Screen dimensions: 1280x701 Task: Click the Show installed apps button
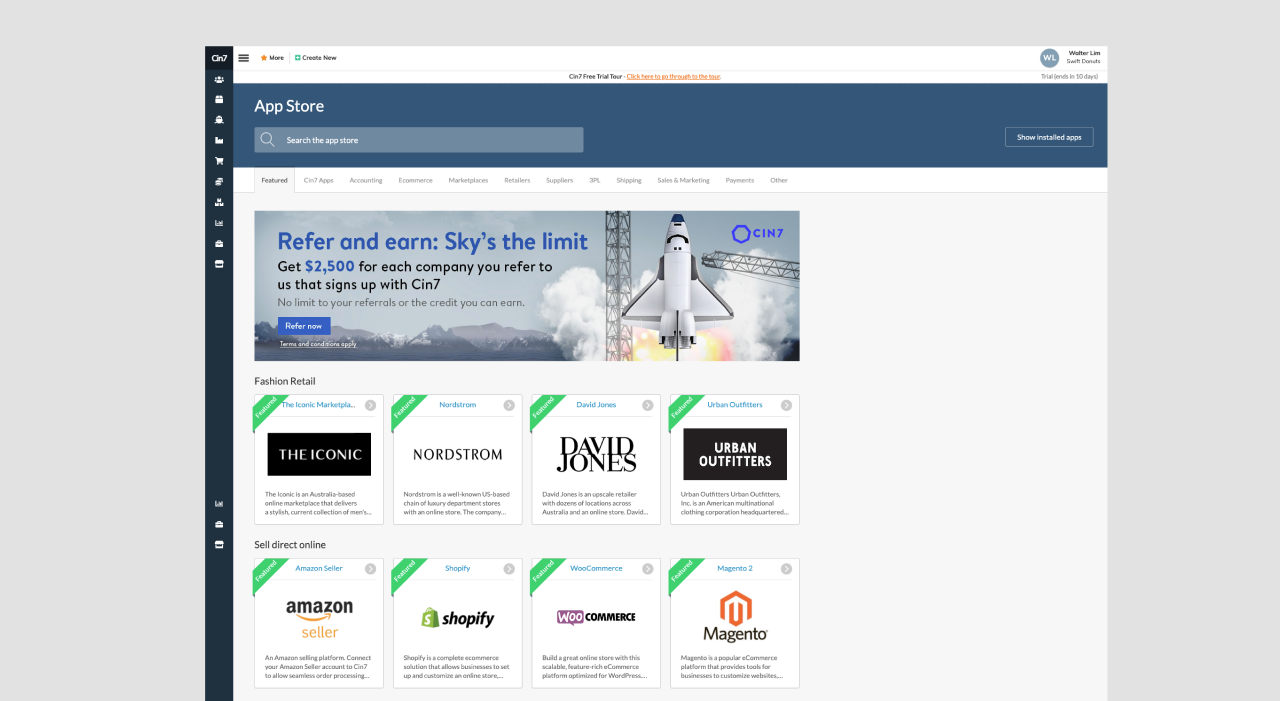coord(1049,137)
